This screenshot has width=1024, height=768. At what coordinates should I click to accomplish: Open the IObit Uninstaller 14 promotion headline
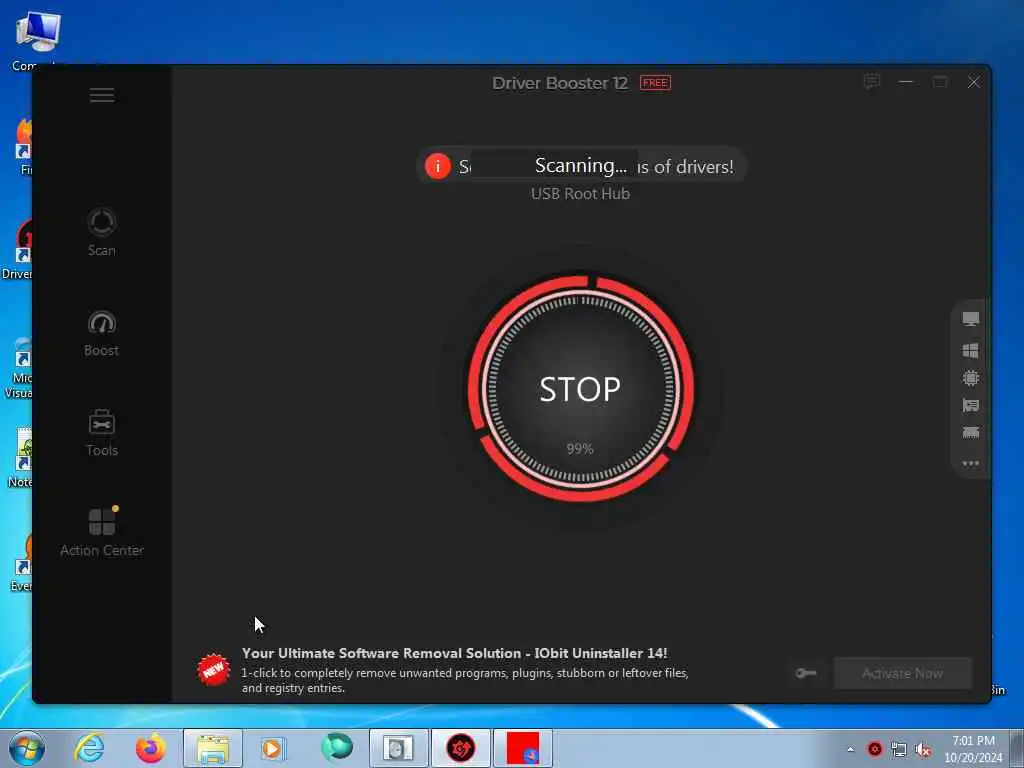pos(455,653)
